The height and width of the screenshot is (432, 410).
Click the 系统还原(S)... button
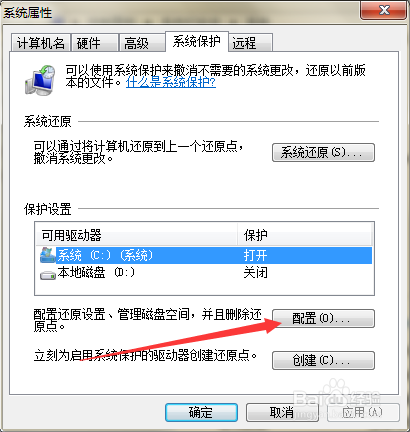pos(323,152)
